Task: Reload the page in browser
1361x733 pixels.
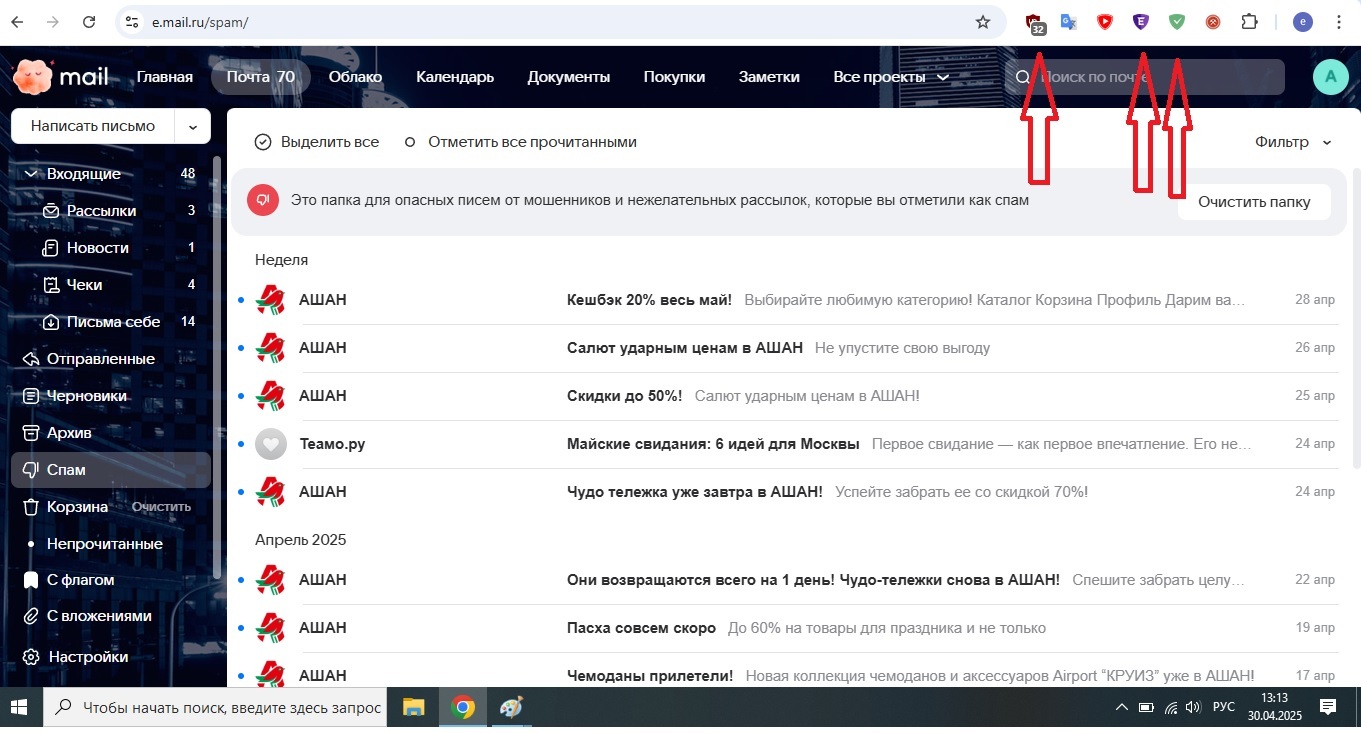Action: [x=89, y=22]
